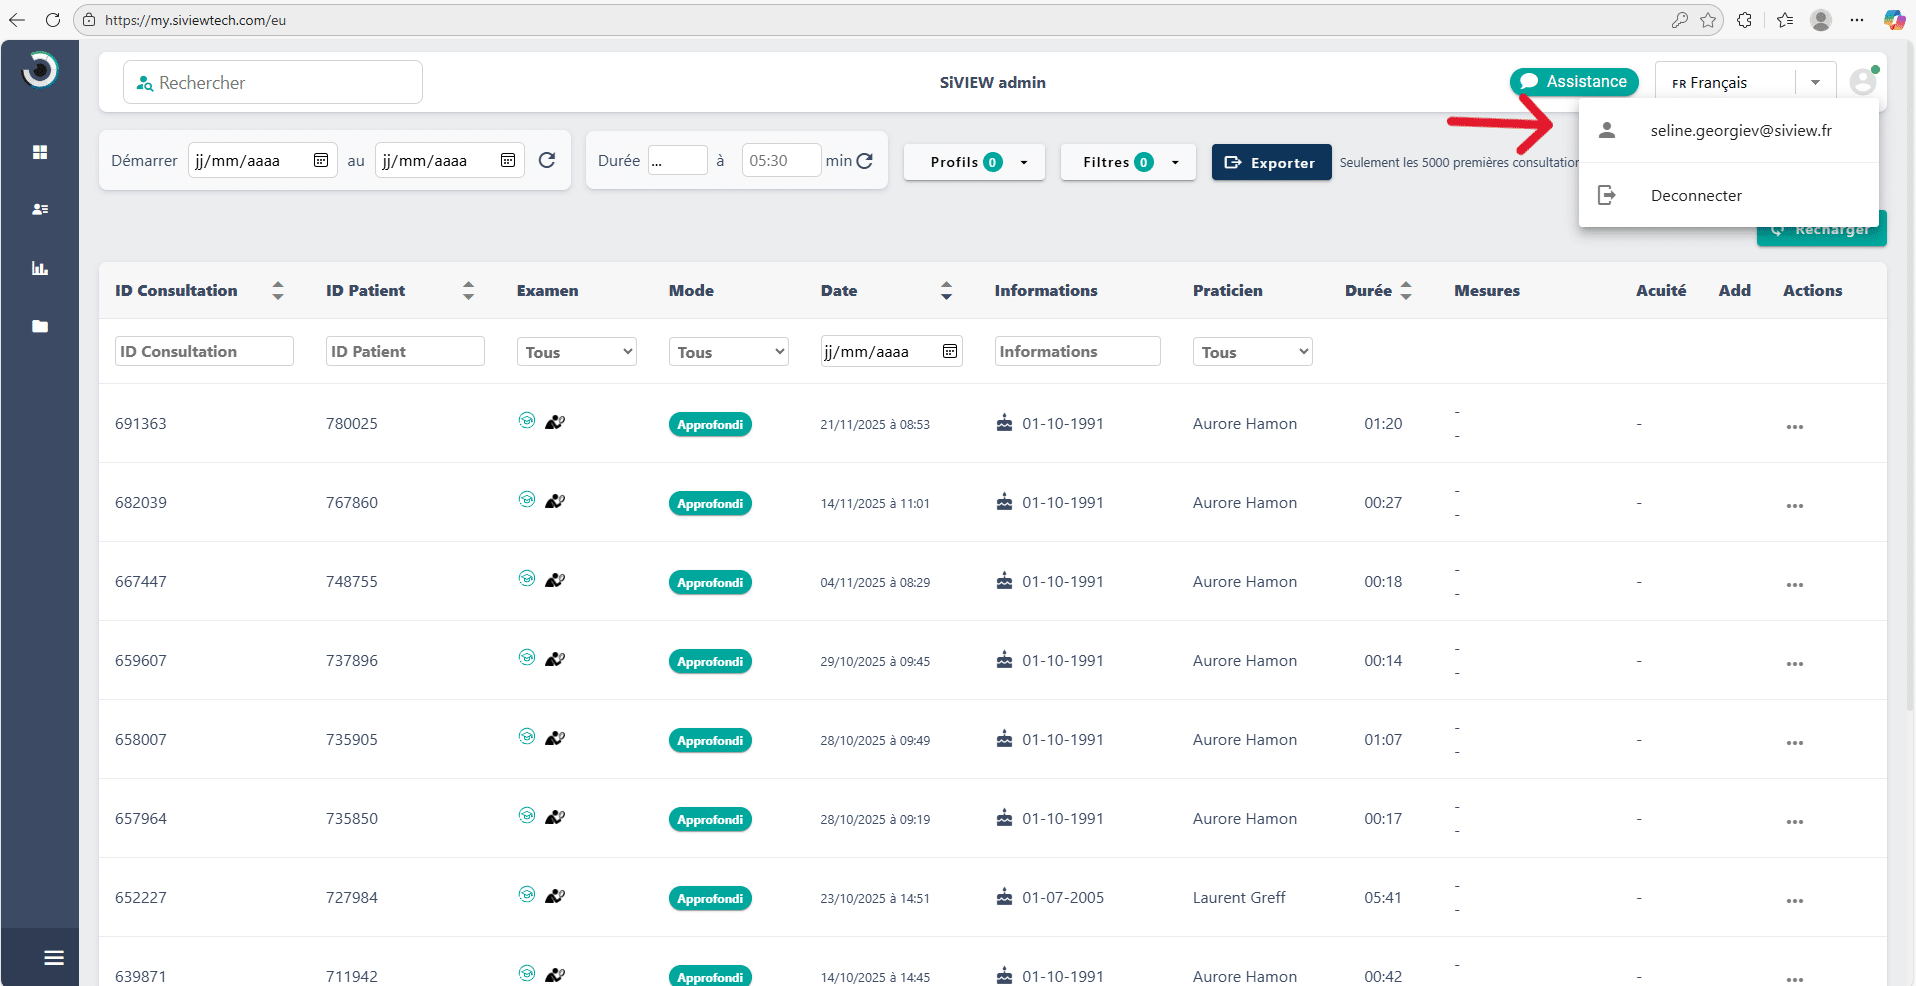Select seline.georgiev@siview.fr account entry
This screenshot has width=1916, height=986.
pos(1740,131)
